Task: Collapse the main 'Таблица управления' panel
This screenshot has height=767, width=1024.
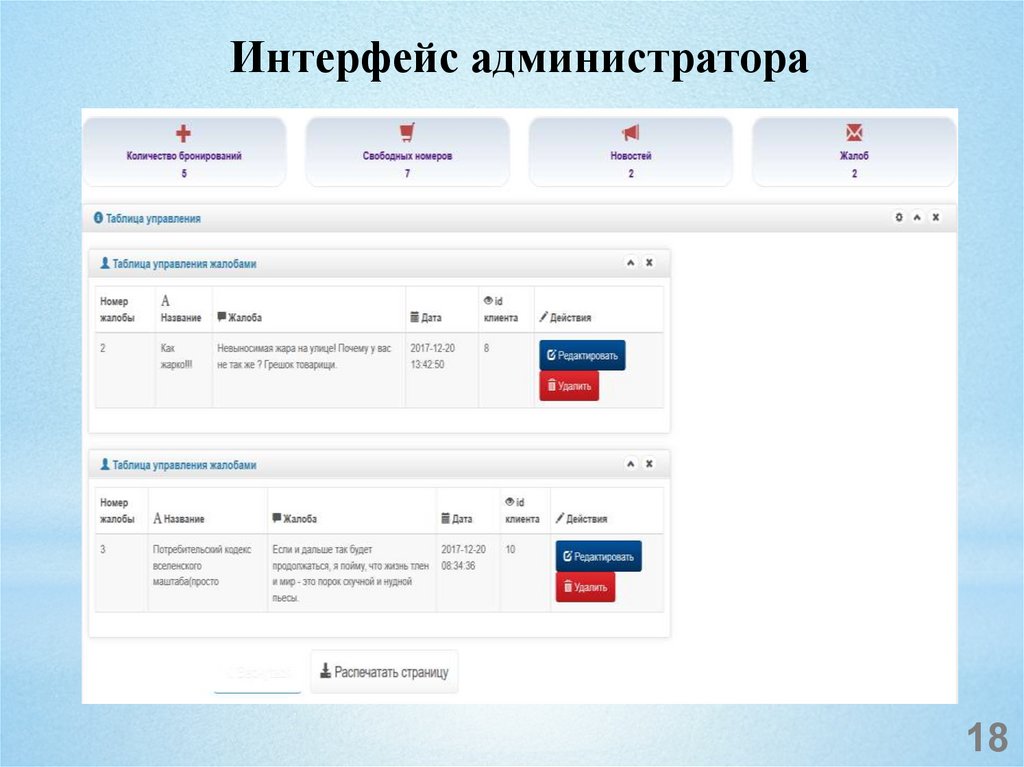Action: (x=917, y=217)
